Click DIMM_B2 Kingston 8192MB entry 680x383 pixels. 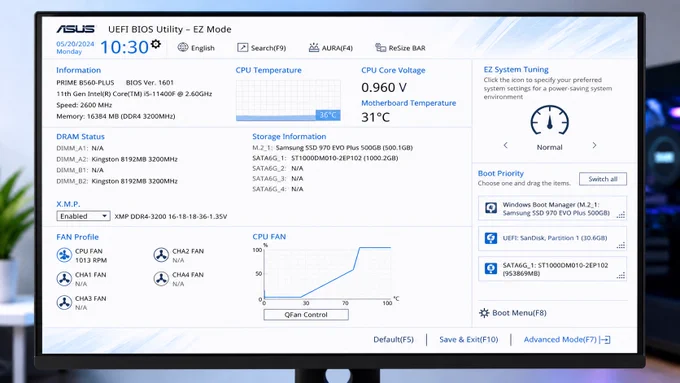[117, 181]
